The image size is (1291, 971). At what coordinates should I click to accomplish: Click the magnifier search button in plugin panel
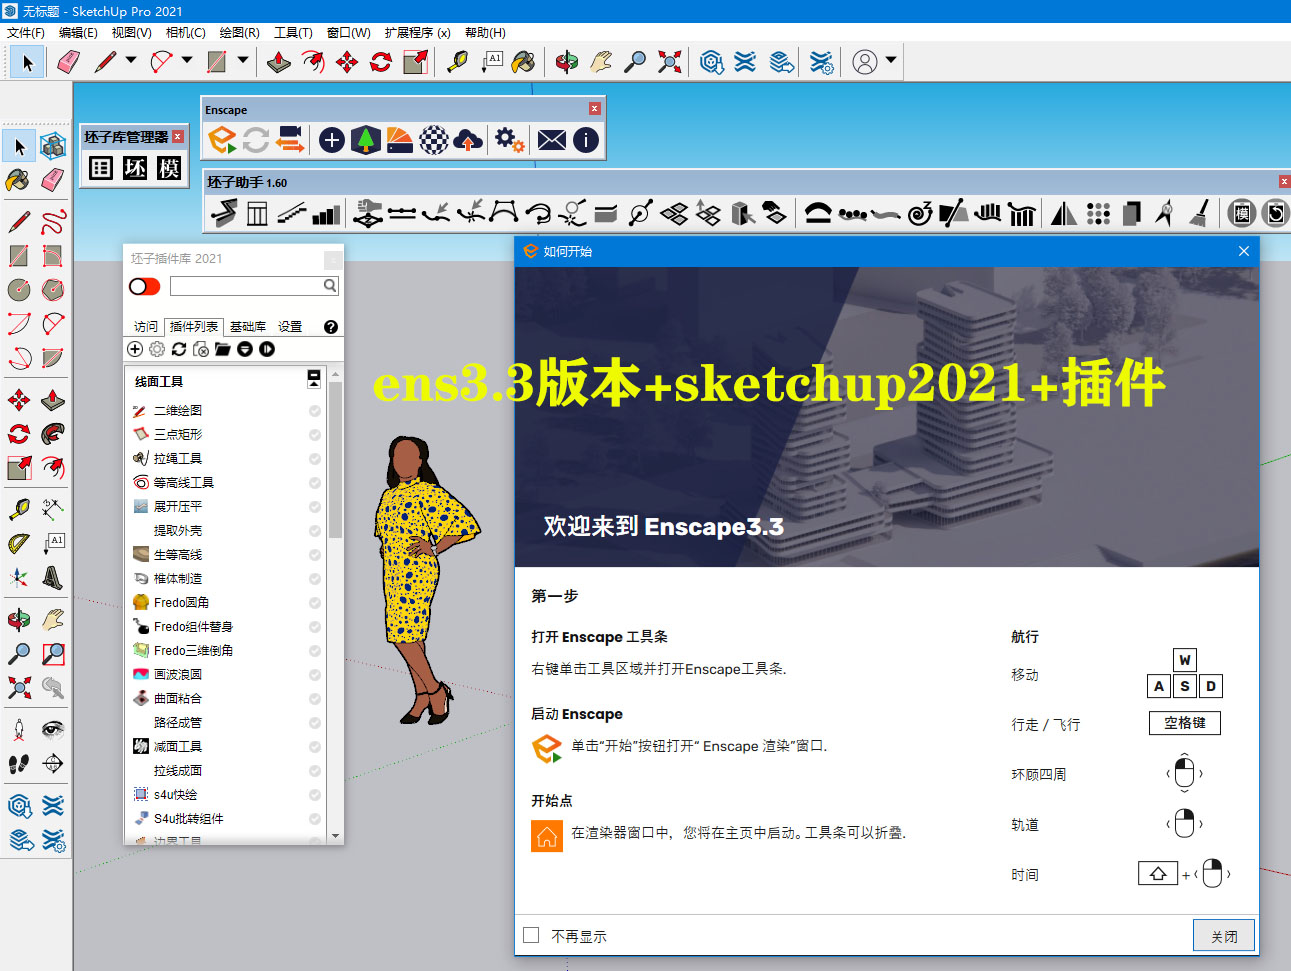(x=330, y=286)
